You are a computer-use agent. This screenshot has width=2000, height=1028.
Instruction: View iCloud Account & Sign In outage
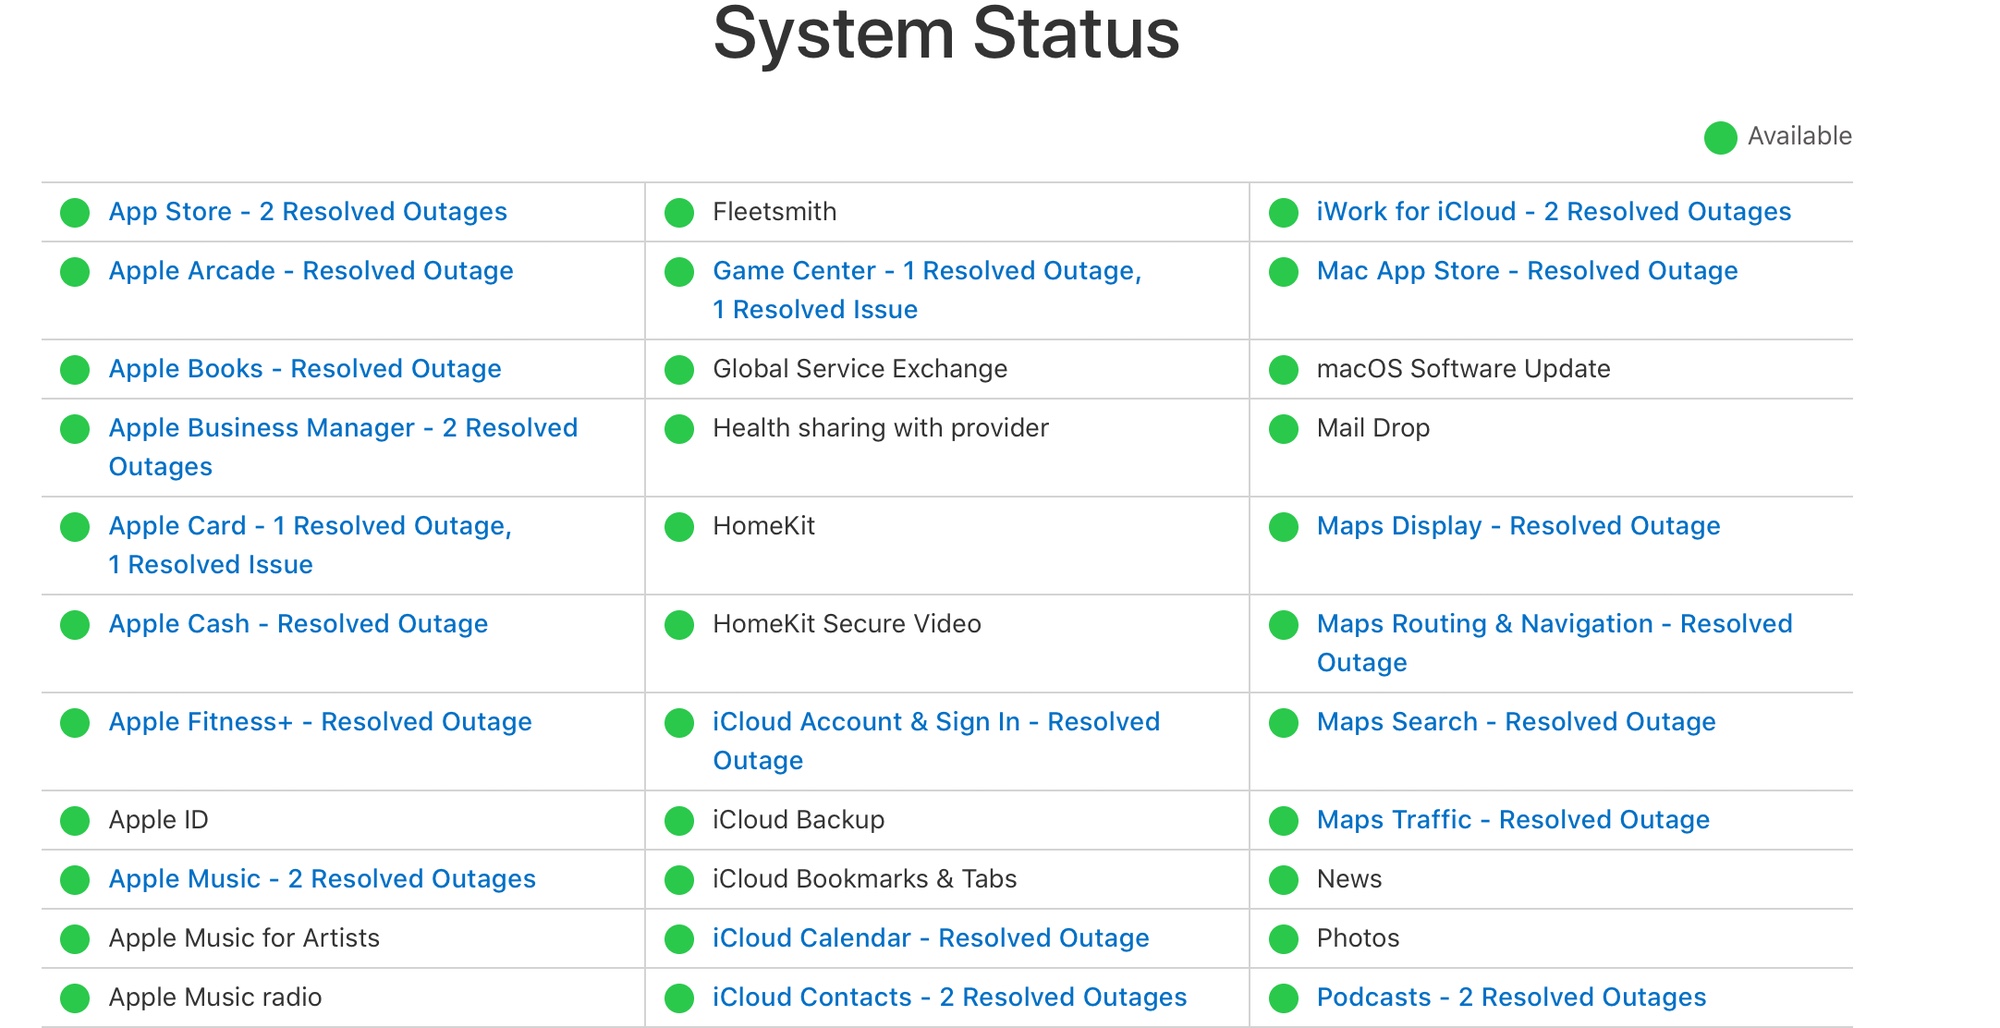[x=936, y=741]
